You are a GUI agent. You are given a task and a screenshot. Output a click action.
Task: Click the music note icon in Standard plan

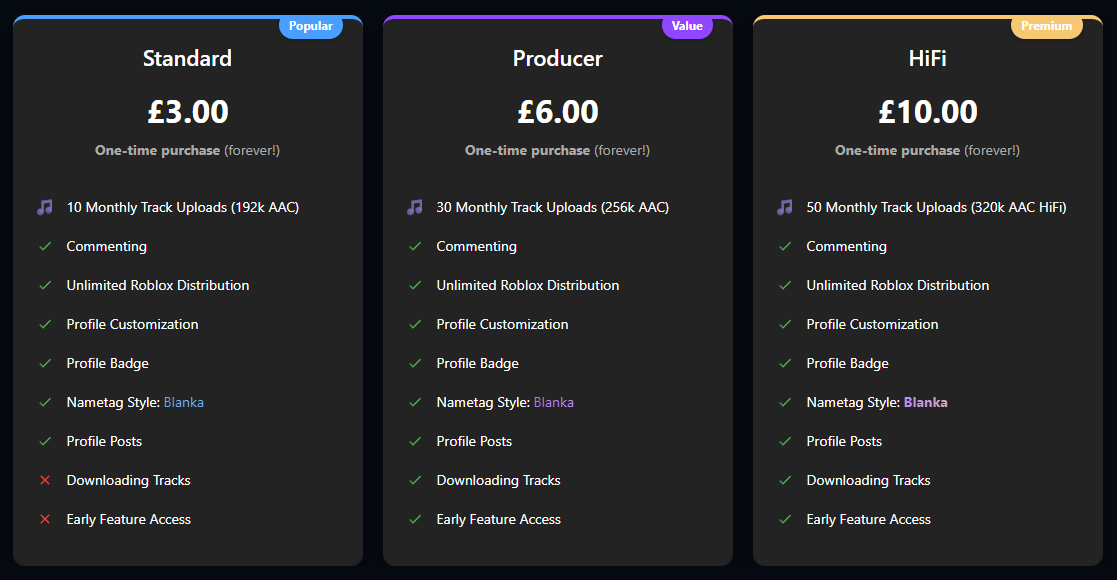tap(44, 208)
